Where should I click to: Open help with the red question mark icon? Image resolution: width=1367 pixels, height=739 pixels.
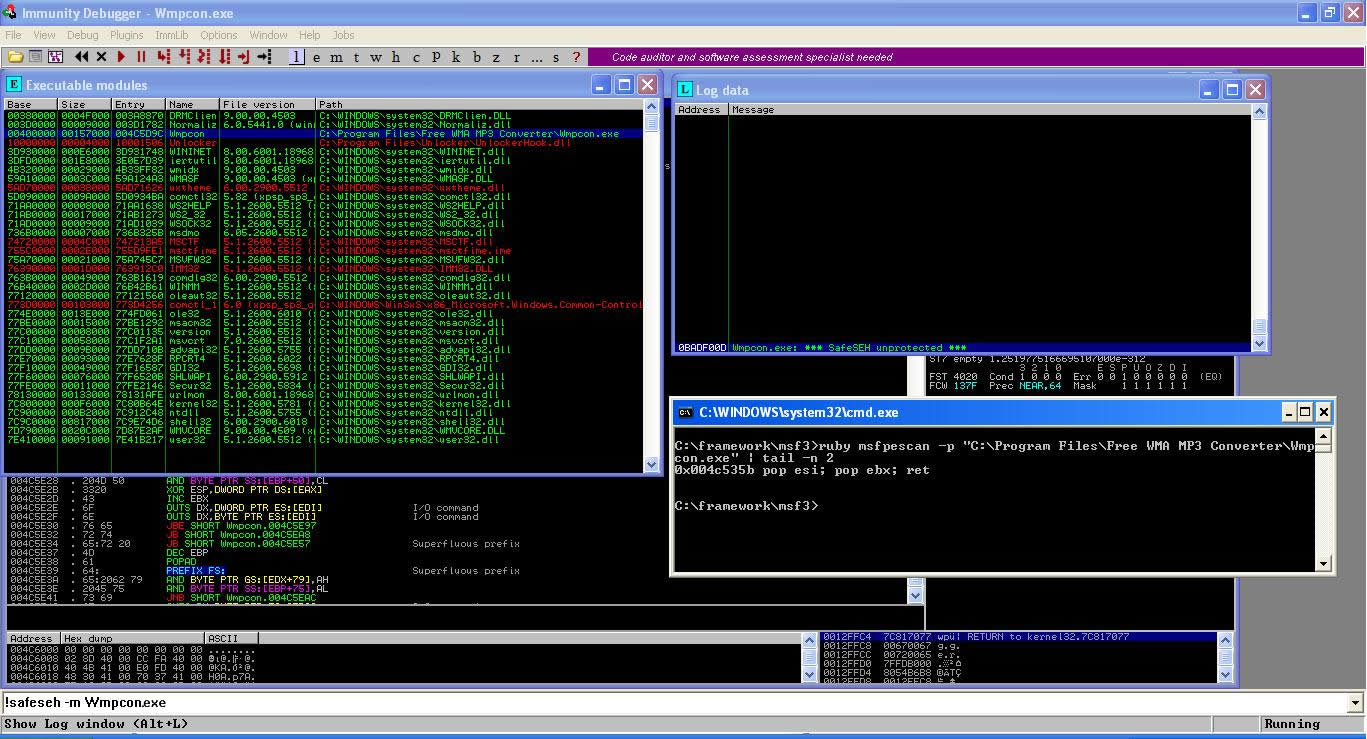(x=576, y=57)
